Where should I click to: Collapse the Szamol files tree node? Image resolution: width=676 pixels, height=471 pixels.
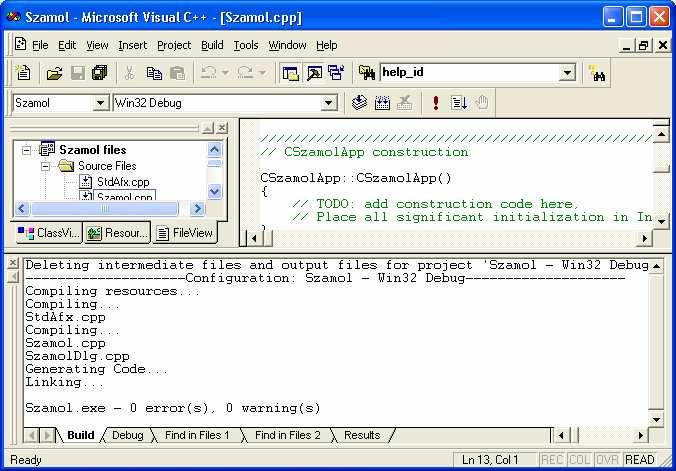26,151
